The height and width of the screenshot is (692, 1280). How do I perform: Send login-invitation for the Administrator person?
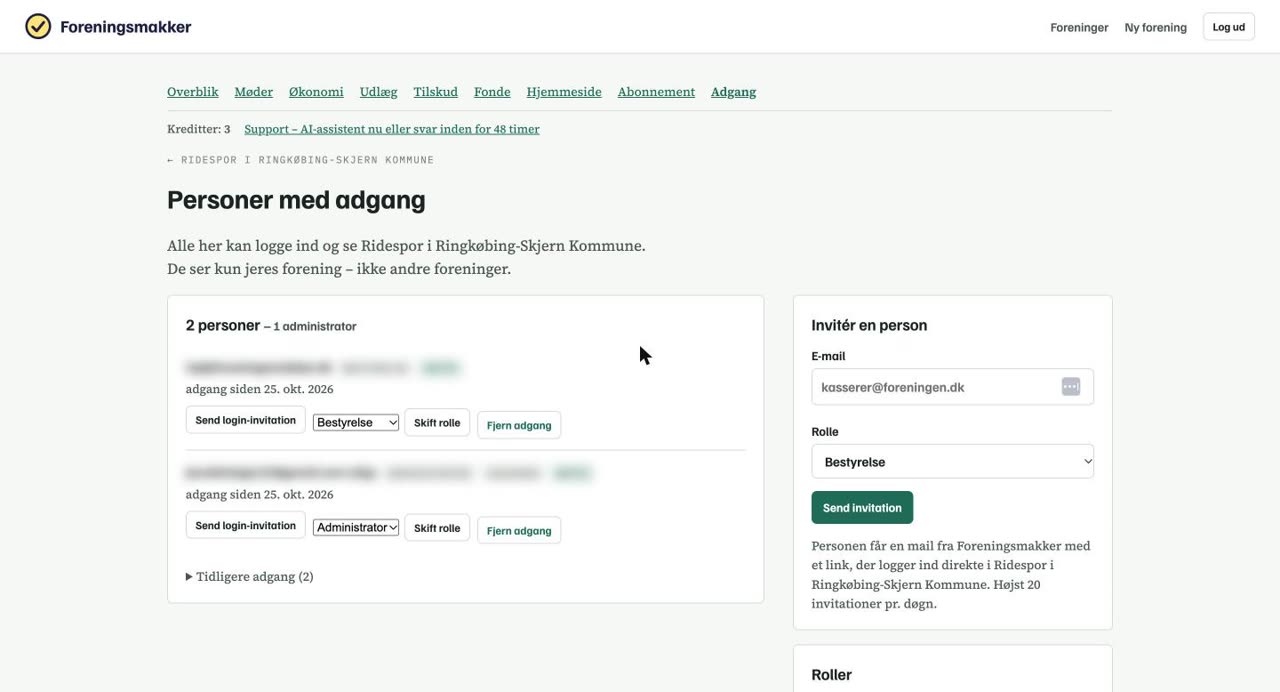coord(246,525)
